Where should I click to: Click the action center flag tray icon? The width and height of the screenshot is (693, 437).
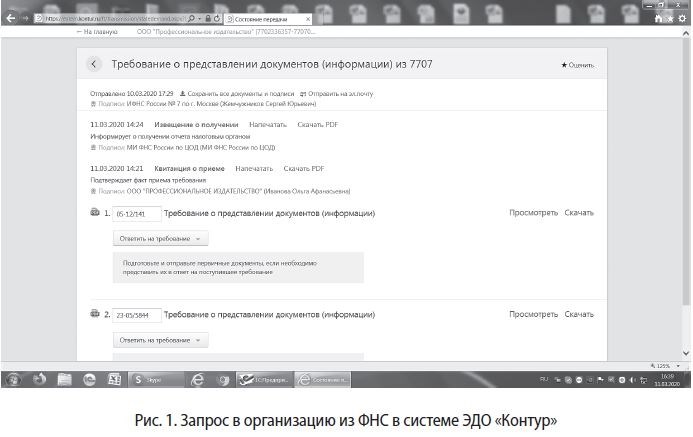pos(600,380)
